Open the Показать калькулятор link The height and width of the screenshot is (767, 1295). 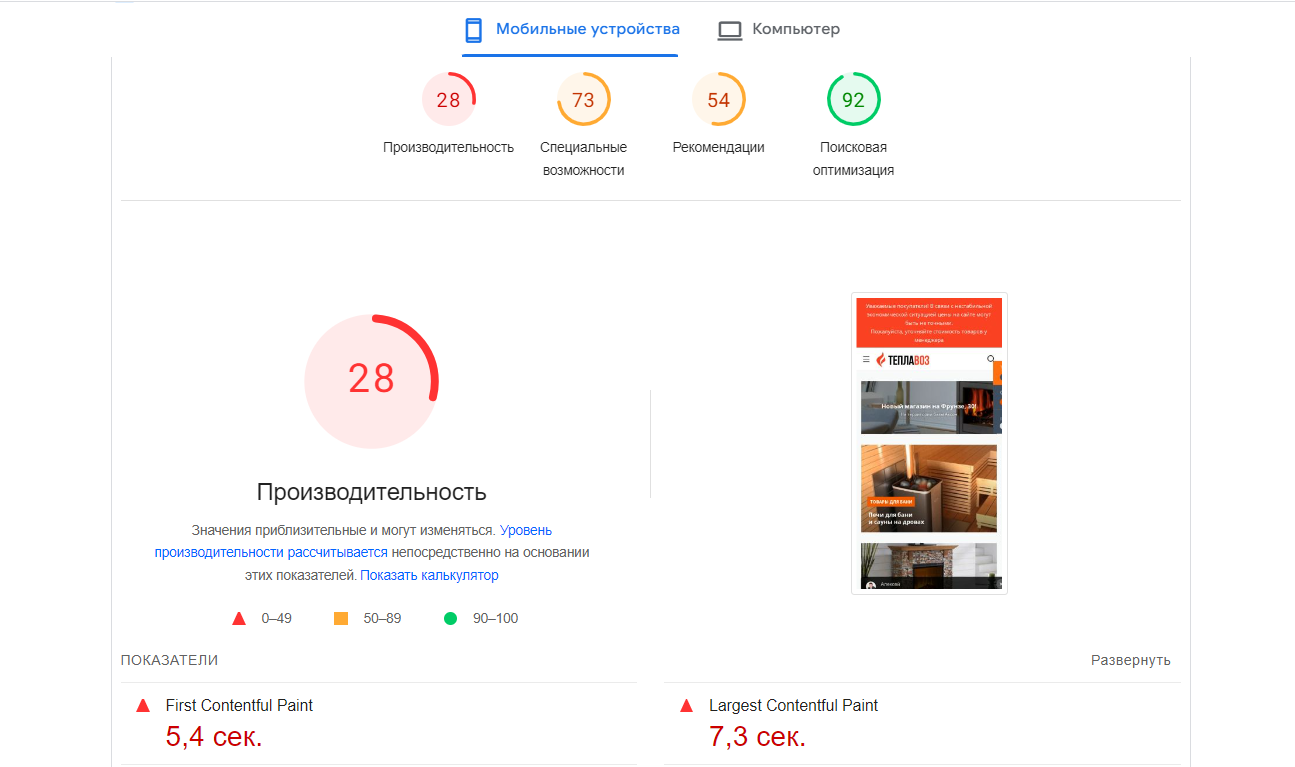pyautogui.click(x=430, y=574)
